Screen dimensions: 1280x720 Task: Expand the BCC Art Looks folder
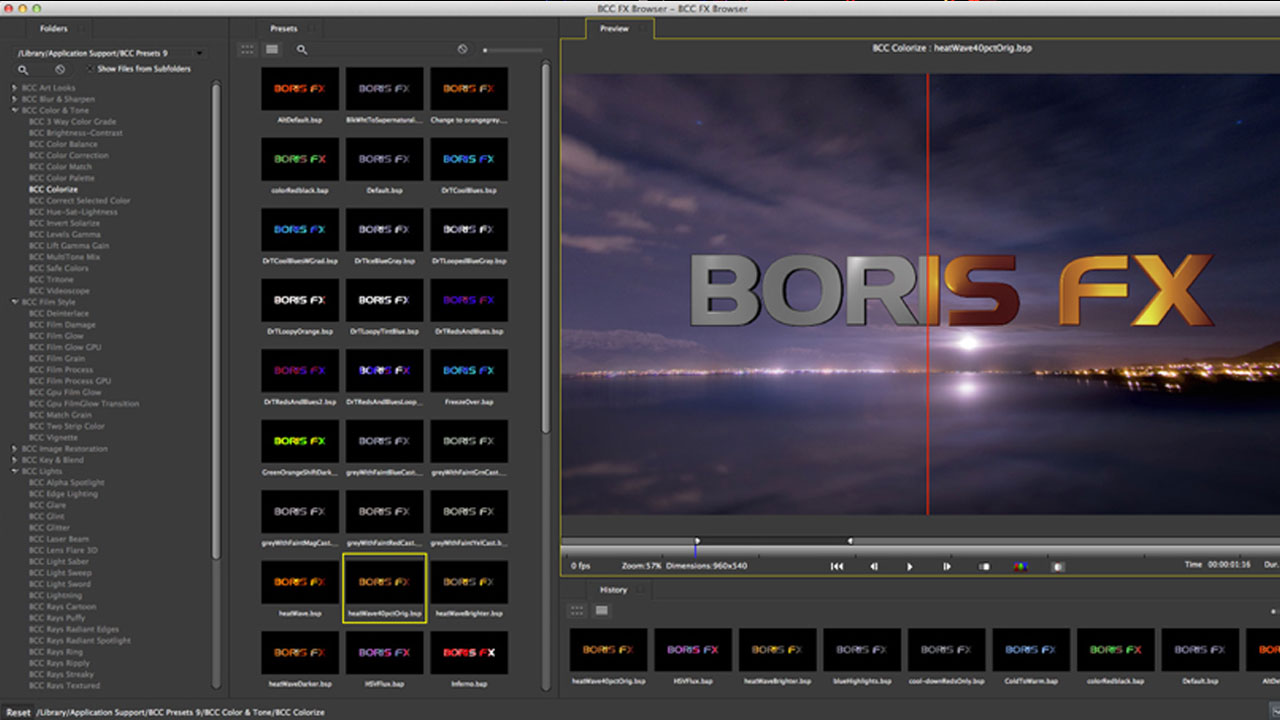tap(14, 88)
